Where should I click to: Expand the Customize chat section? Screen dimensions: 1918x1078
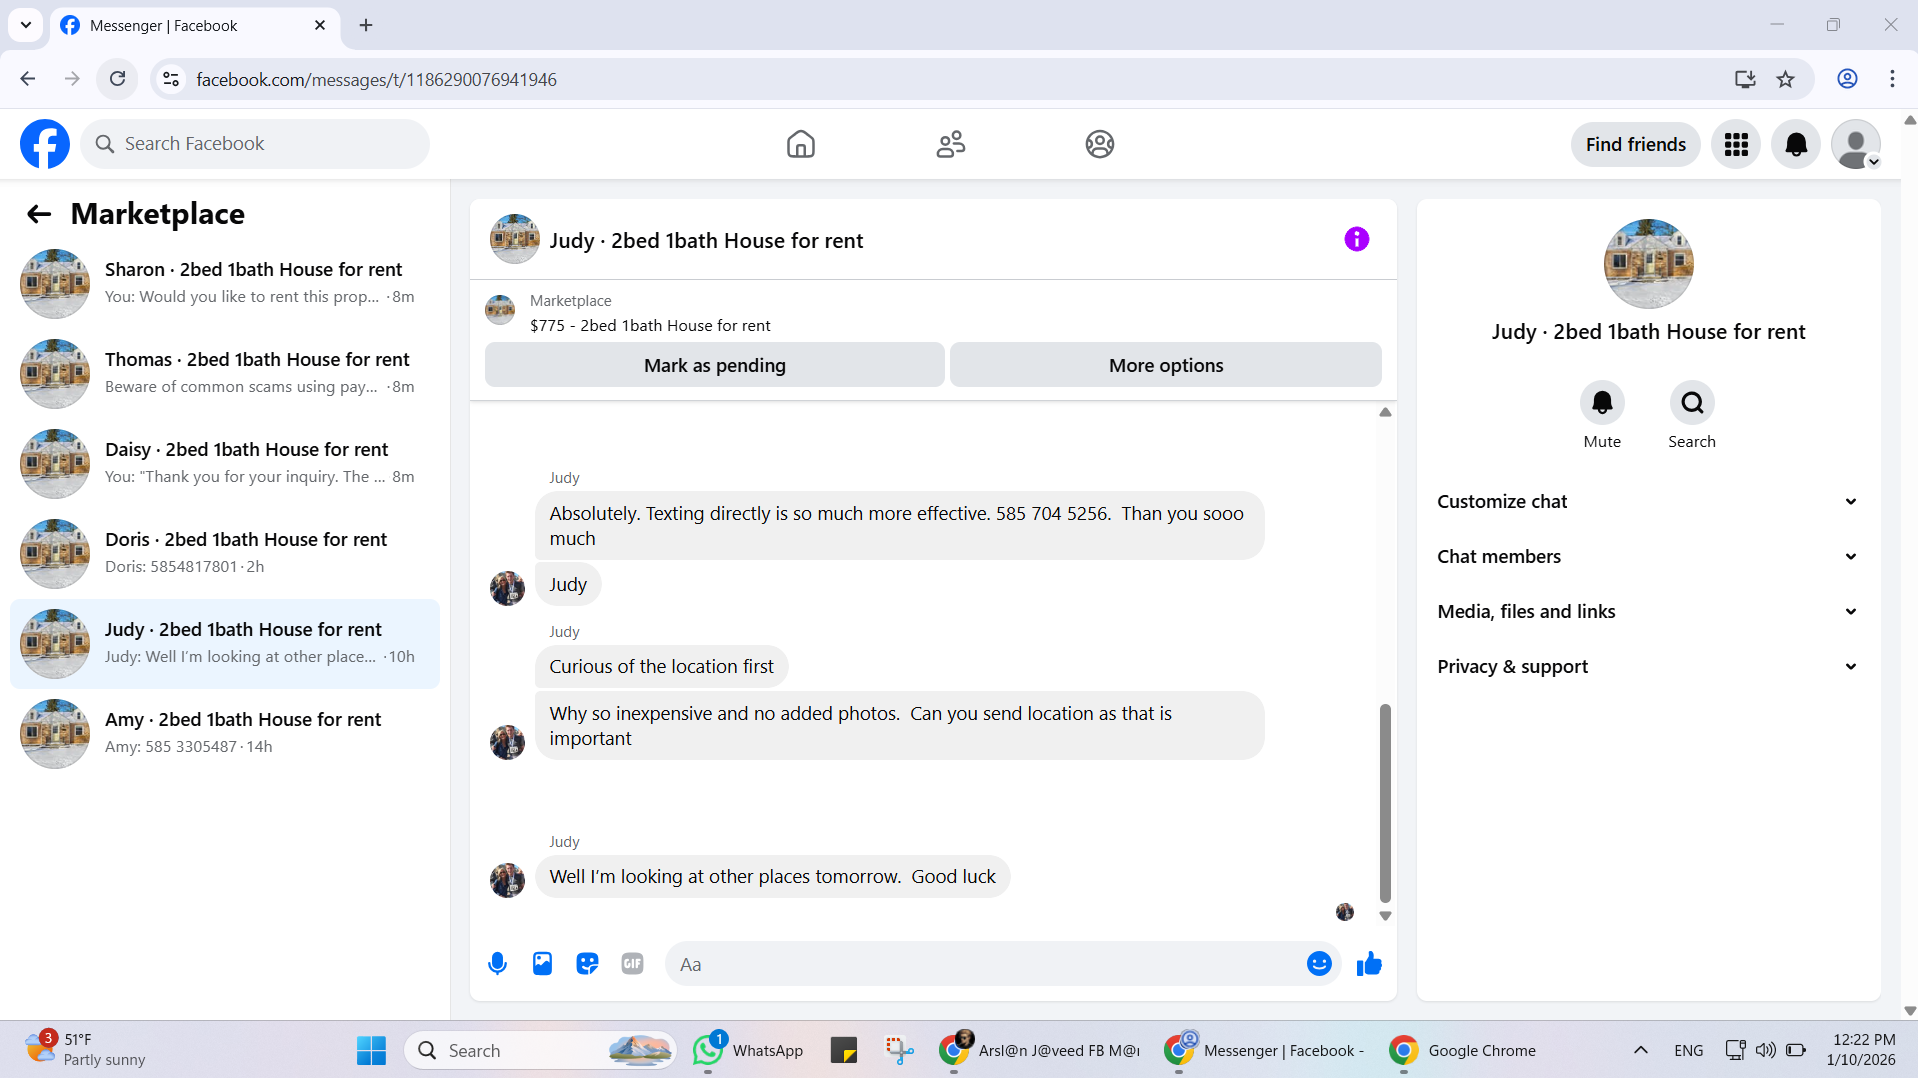pos(1648,502)
